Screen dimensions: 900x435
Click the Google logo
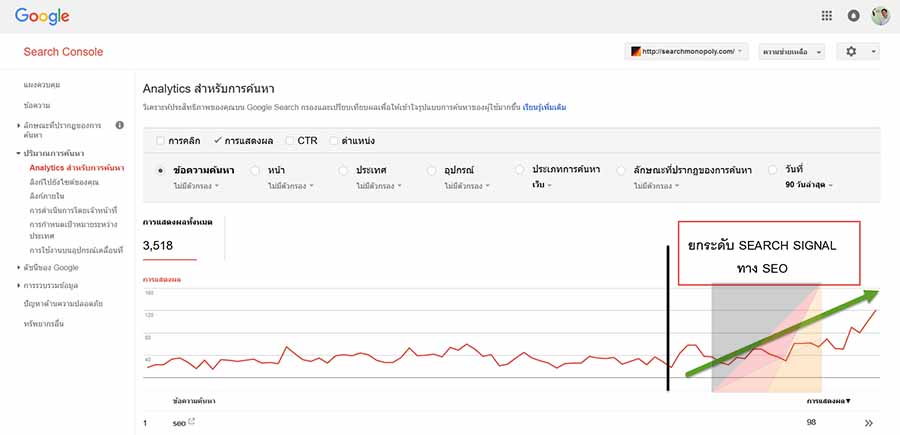click(42, 16)
